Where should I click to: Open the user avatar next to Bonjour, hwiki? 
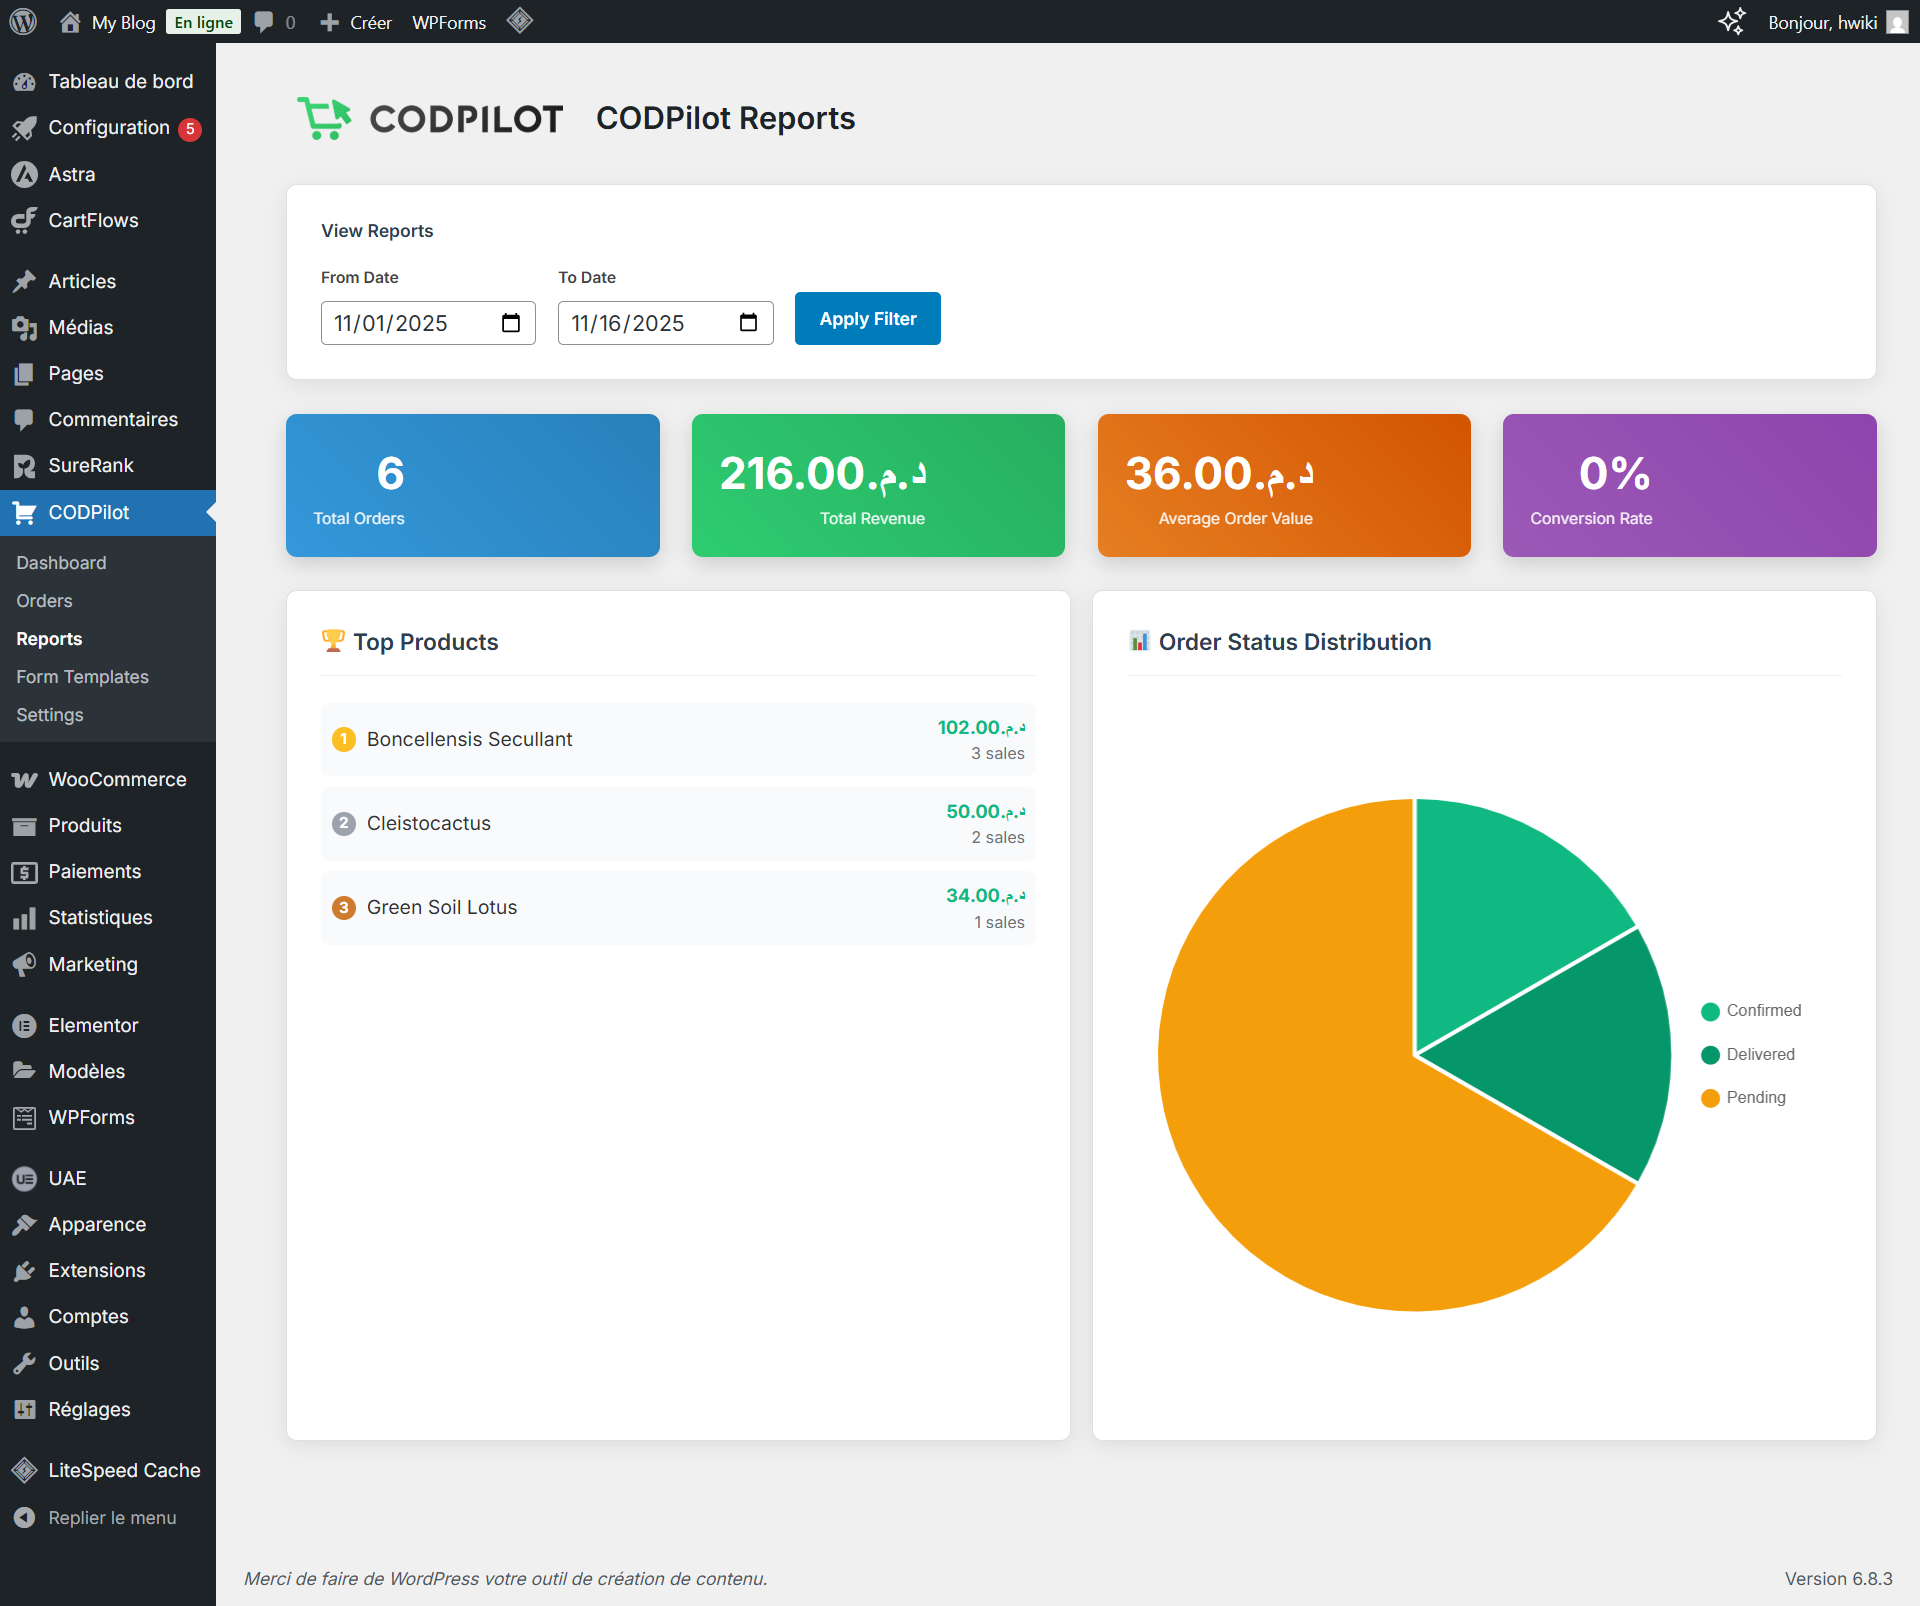coord(1897,22)
